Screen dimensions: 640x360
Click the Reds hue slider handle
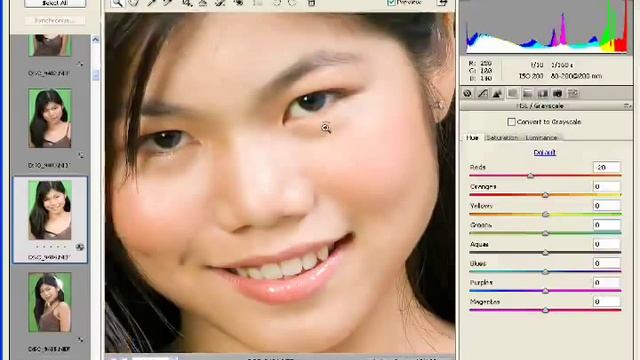[x=530, y=176]
